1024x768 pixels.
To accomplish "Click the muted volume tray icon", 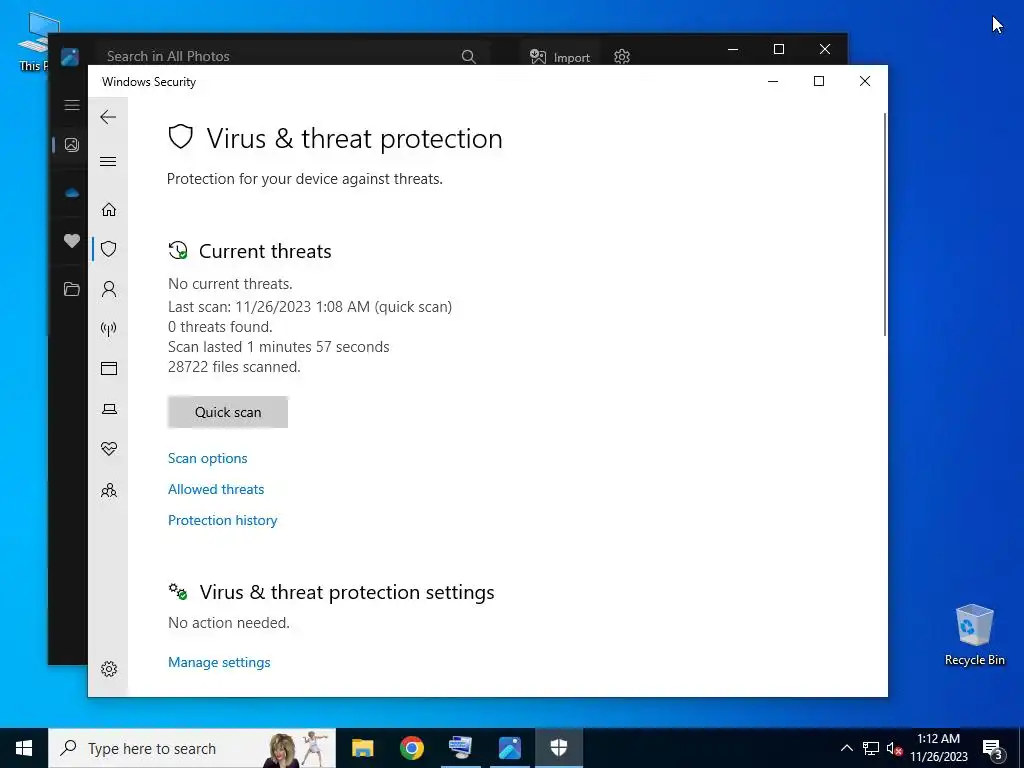I will click(x=894, y=748).
